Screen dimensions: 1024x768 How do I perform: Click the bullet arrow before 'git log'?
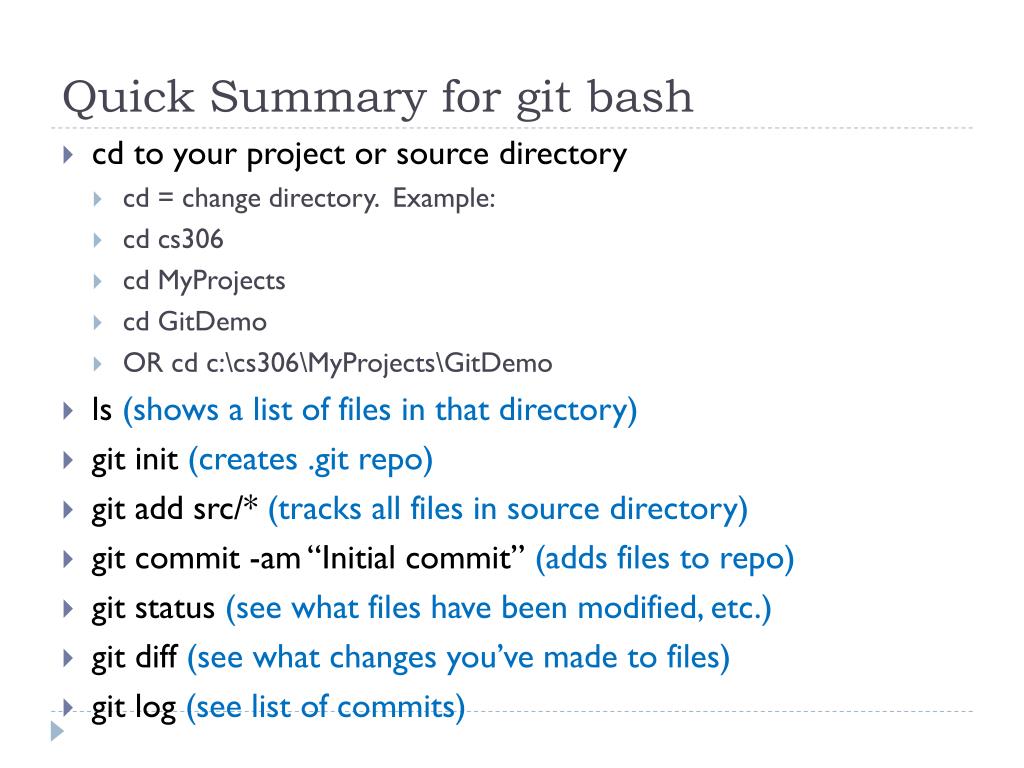(x=68, y=707)
